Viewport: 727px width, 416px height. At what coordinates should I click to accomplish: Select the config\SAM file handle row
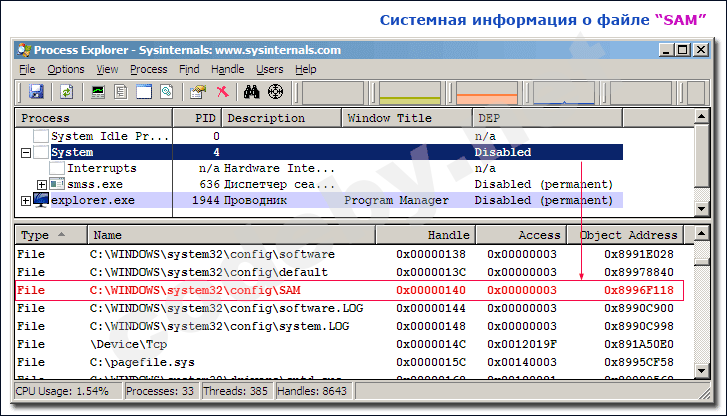coord(350,290)
